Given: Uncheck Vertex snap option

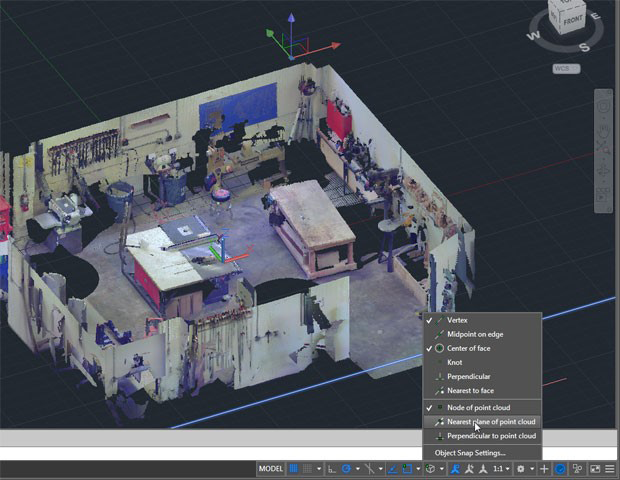Looking at the screenshot, I should coord(482,320).
